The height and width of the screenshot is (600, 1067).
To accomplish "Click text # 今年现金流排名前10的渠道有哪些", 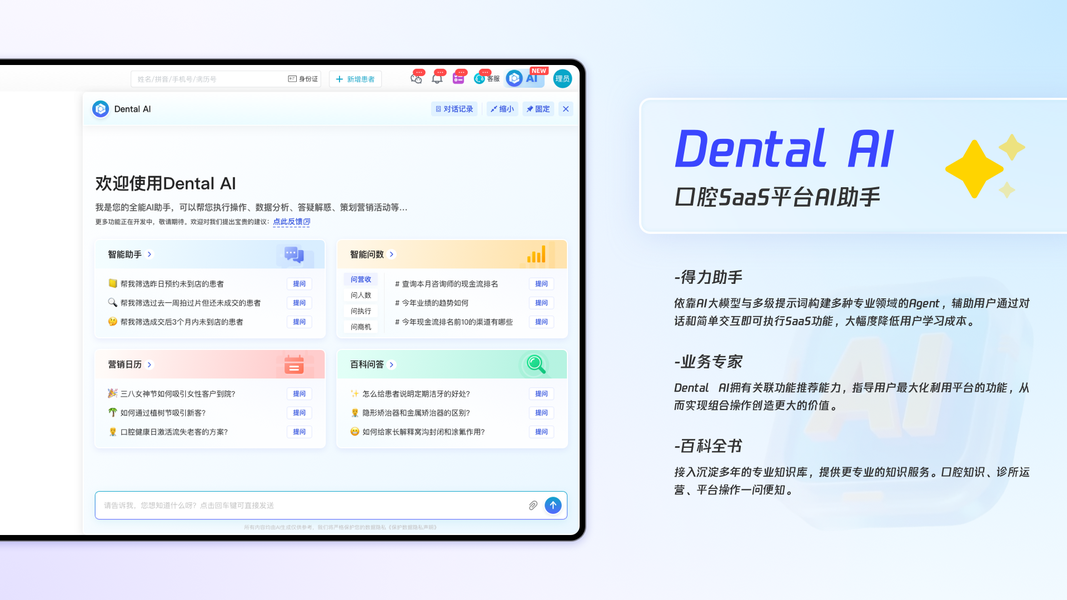I will tap(454, 322).
